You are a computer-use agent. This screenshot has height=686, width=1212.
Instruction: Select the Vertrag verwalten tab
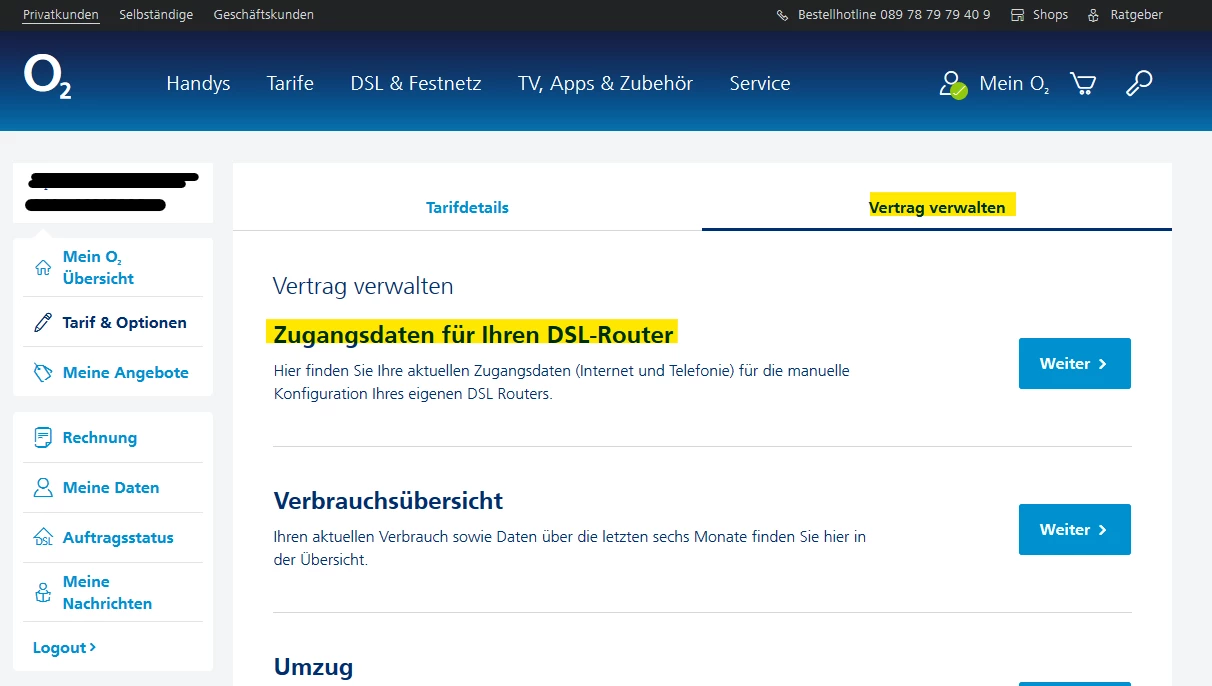937,208
